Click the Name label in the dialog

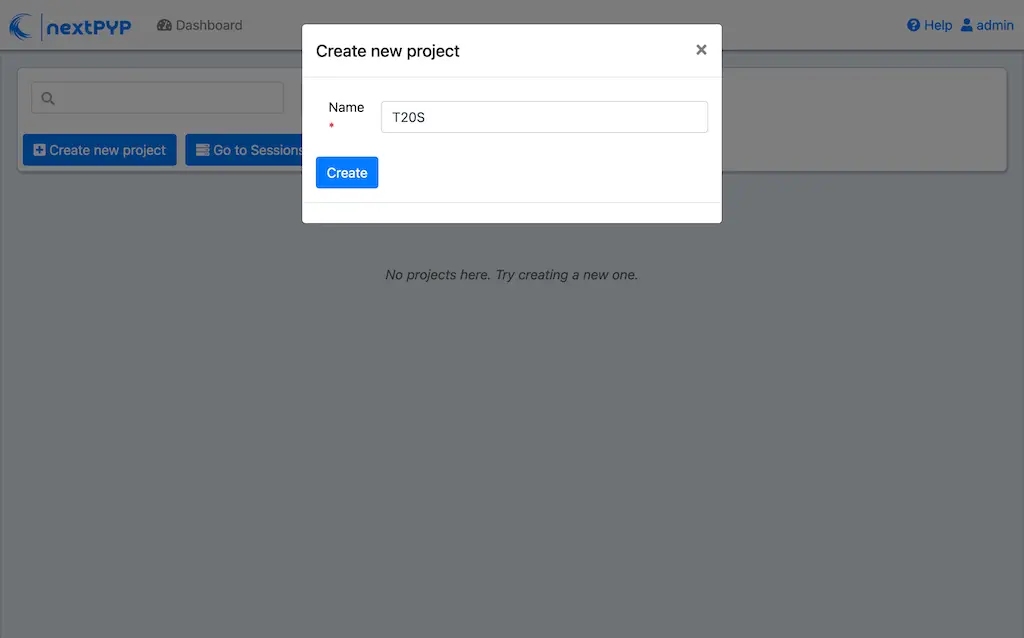(x=345, y=107)
